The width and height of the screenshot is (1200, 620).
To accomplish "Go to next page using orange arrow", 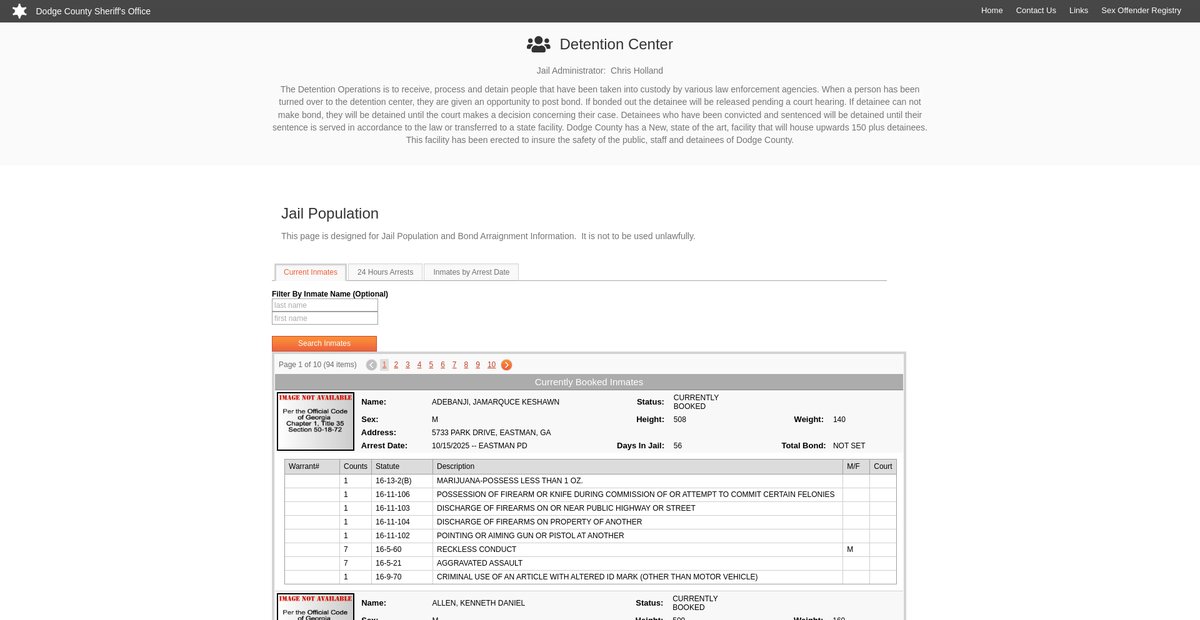I will click(507, 365).
